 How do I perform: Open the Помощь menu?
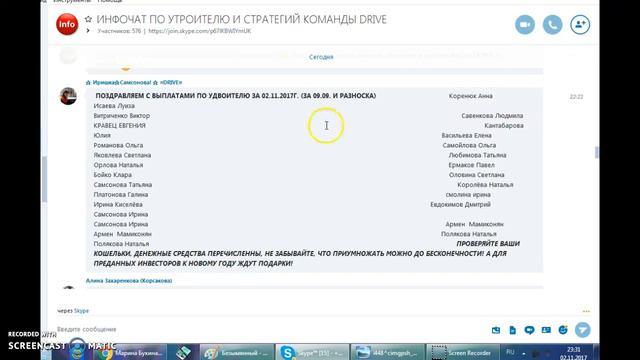pyautogui.click(x=109, y=1)
